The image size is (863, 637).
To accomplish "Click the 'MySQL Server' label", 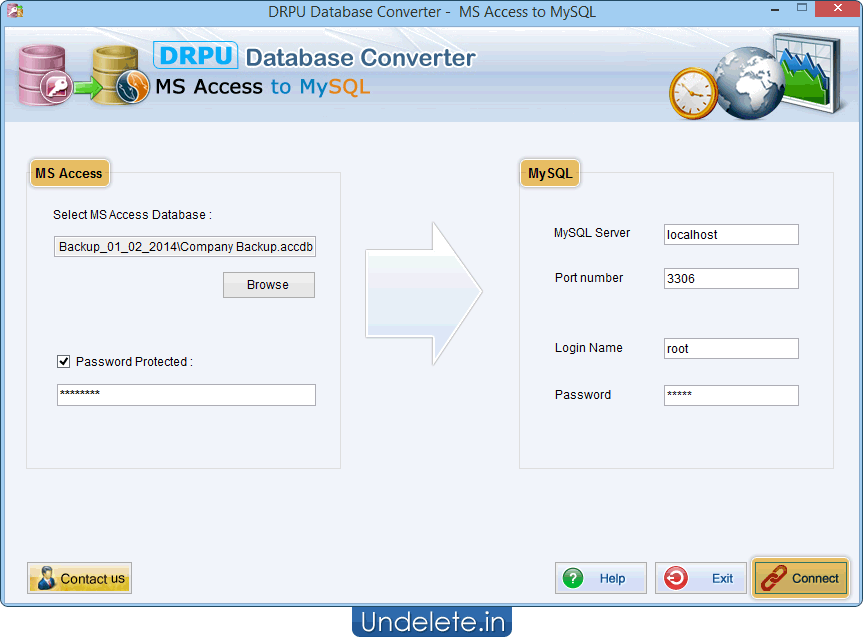I will [x=592, y=233].
